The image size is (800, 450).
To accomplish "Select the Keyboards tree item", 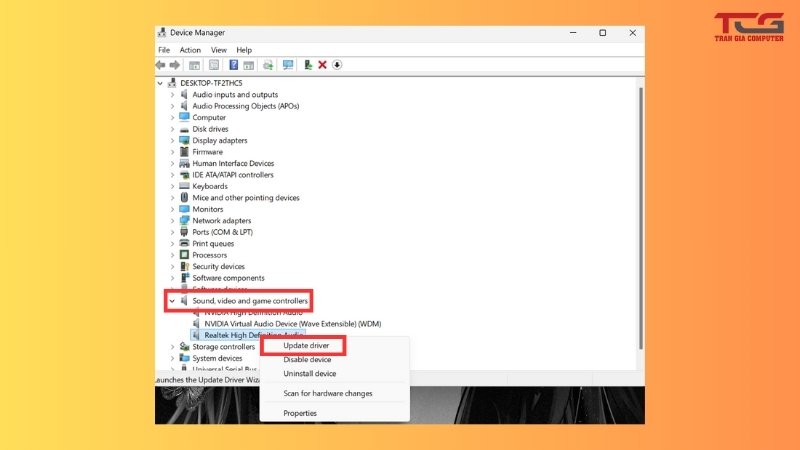I will tap(210, 186).
